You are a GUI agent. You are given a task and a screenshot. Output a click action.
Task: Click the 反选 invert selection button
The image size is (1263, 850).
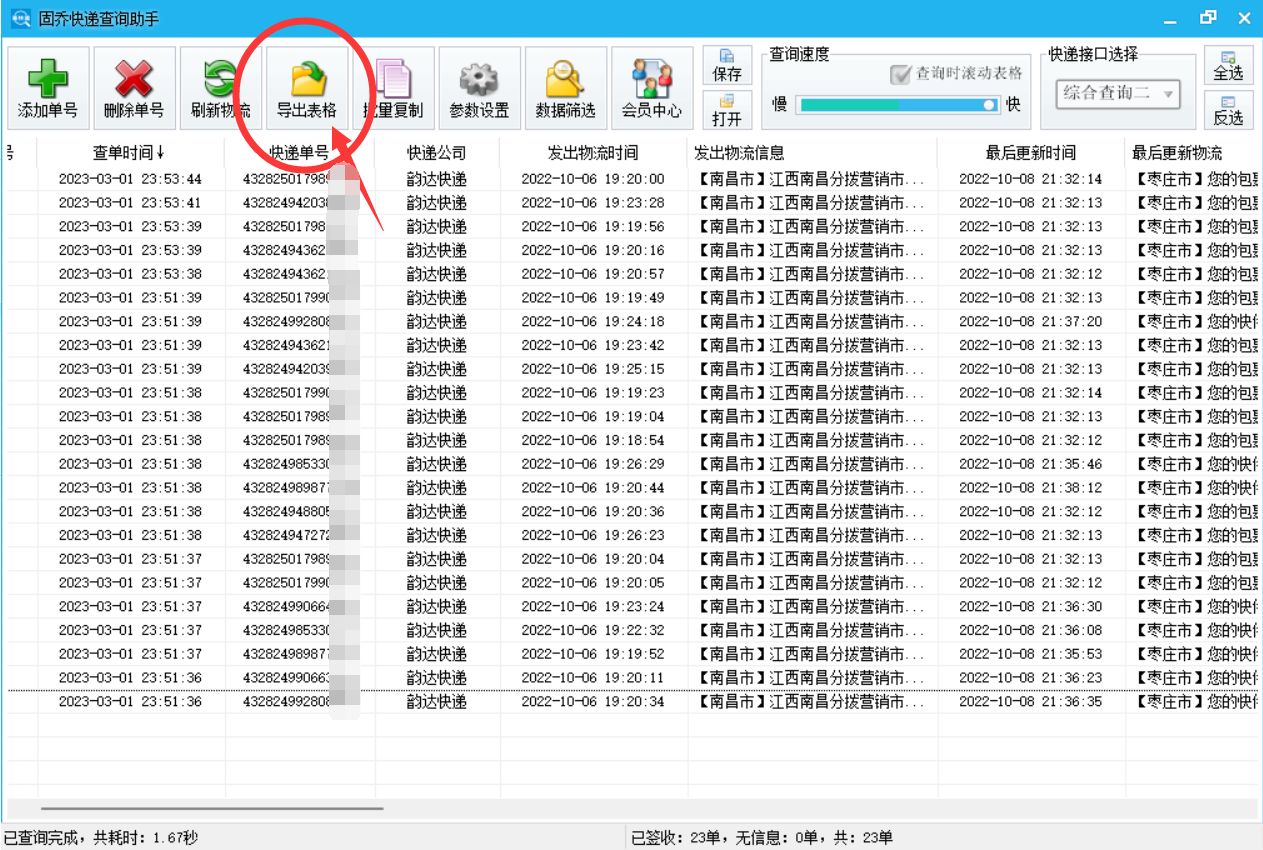[x=1233, y=110]
